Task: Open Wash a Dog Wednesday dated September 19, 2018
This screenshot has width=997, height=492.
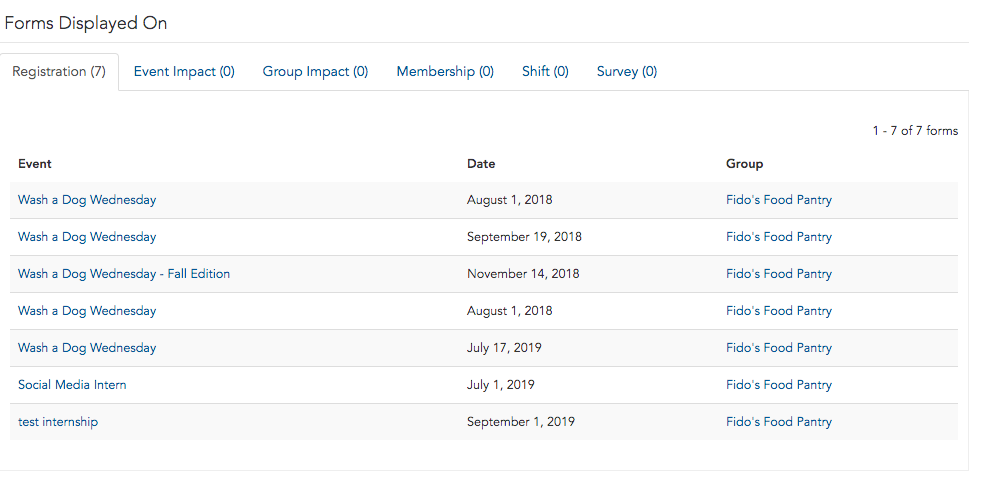Action: [87, 237]
